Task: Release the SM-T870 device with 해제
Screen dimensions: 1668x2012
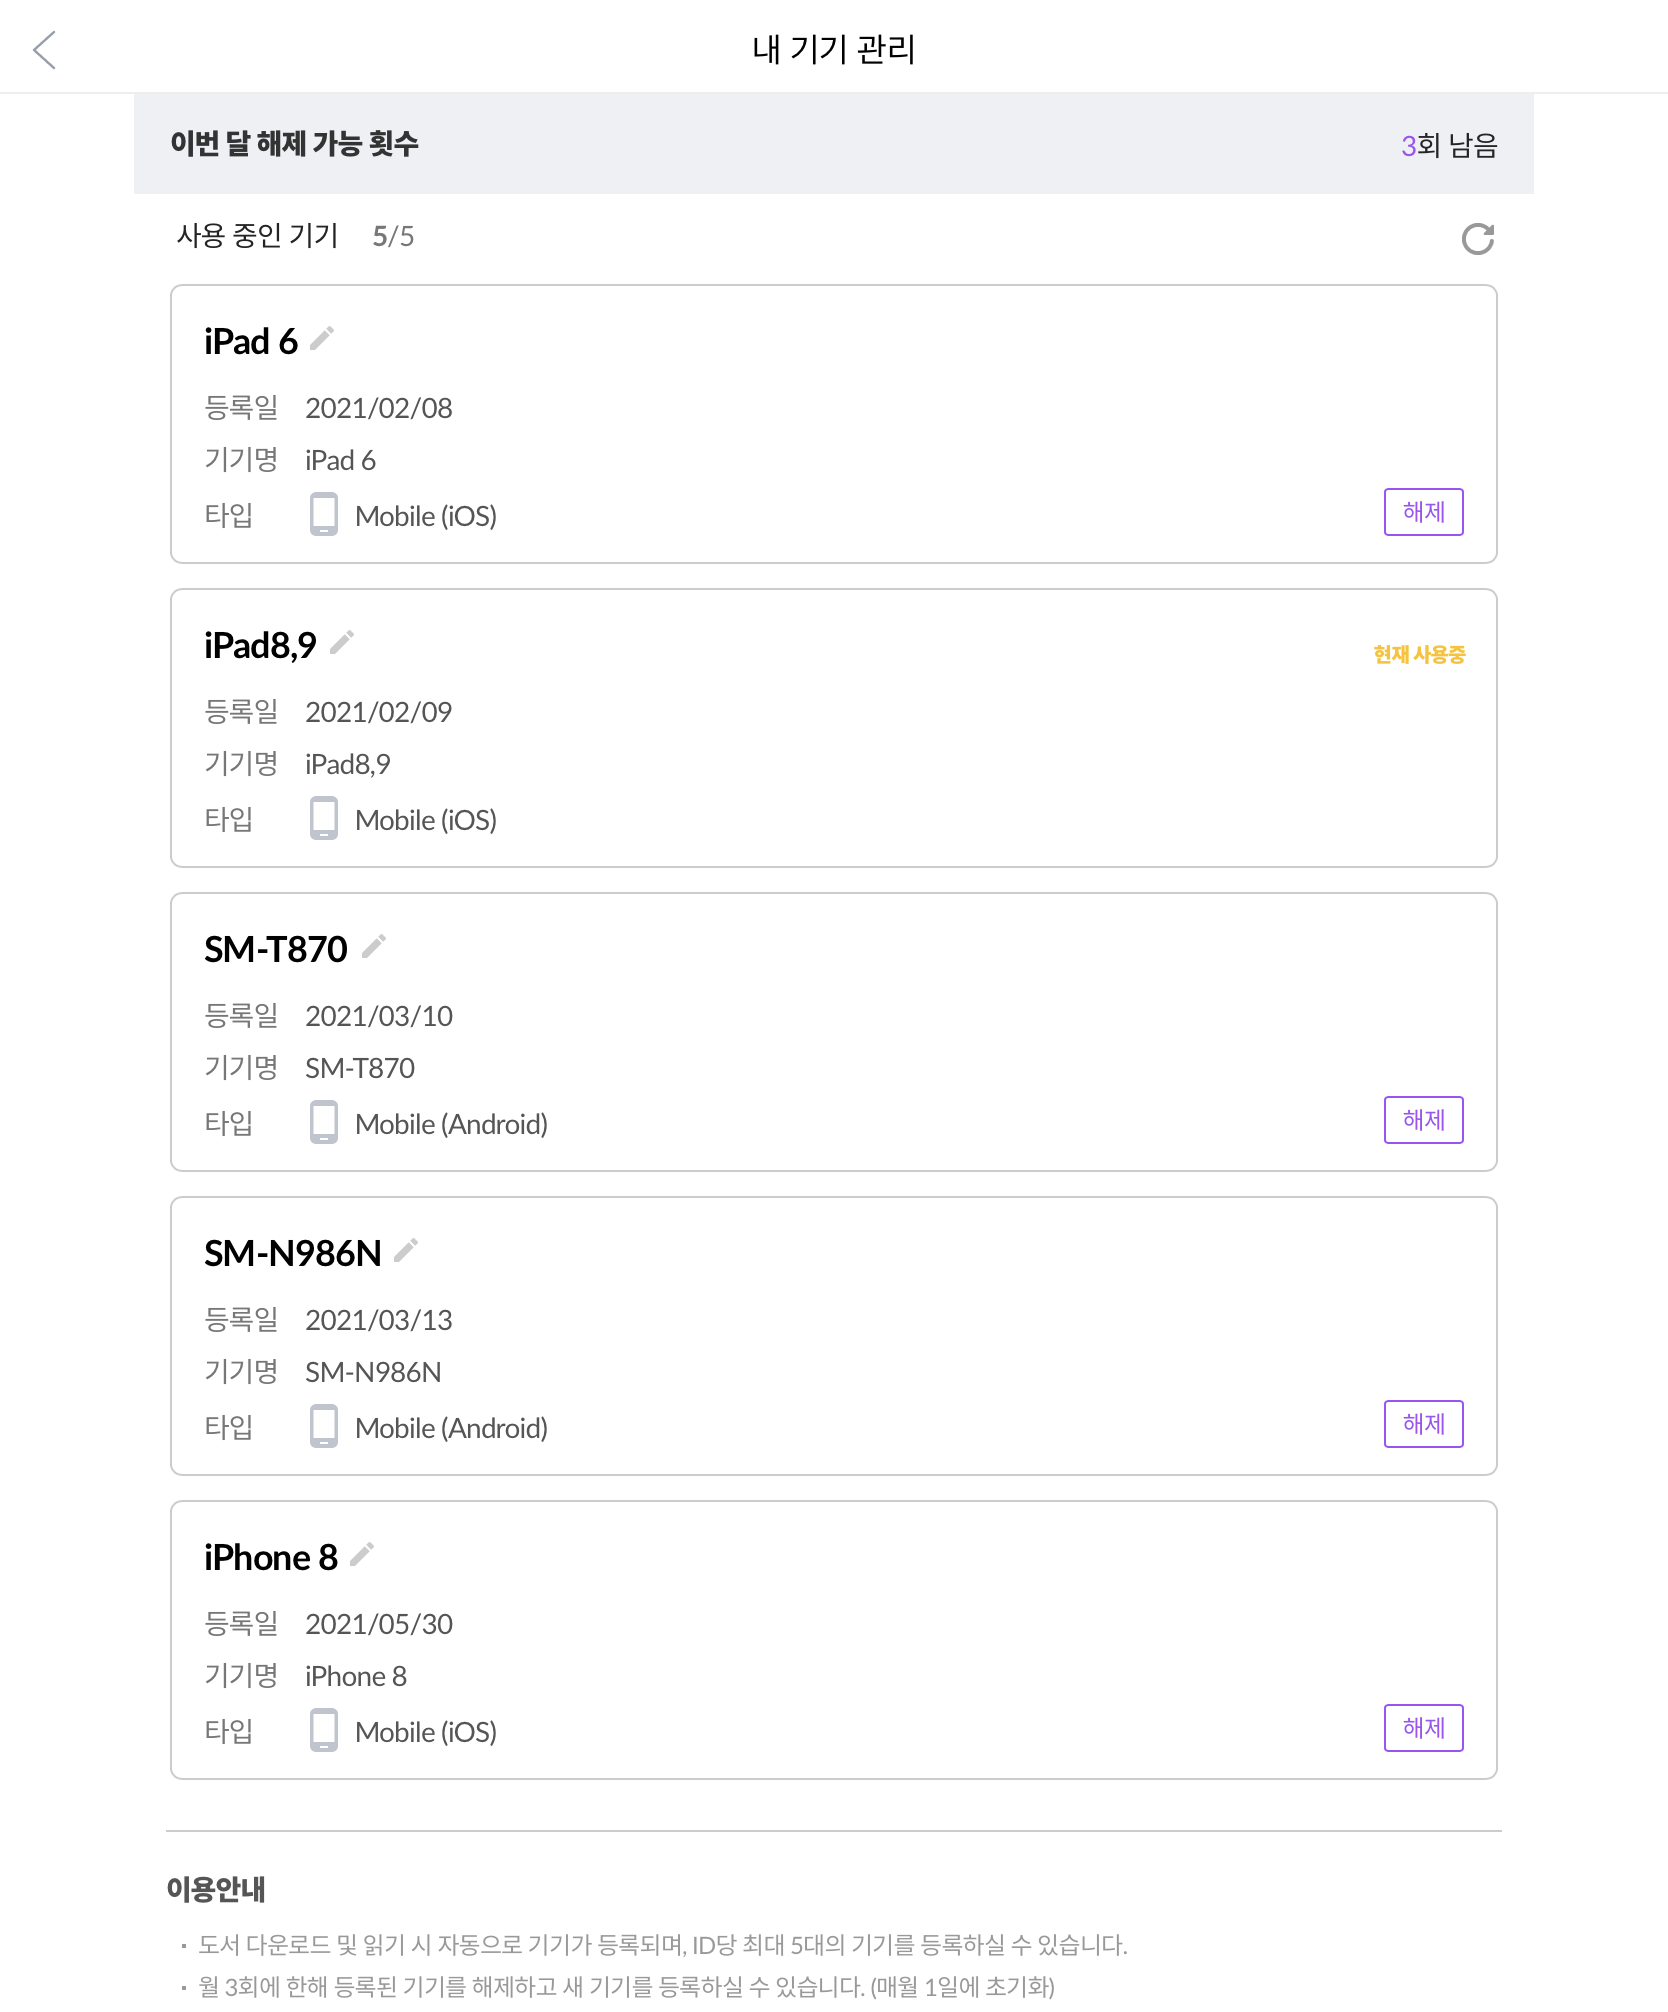Action: [x=1423, y=1120]
